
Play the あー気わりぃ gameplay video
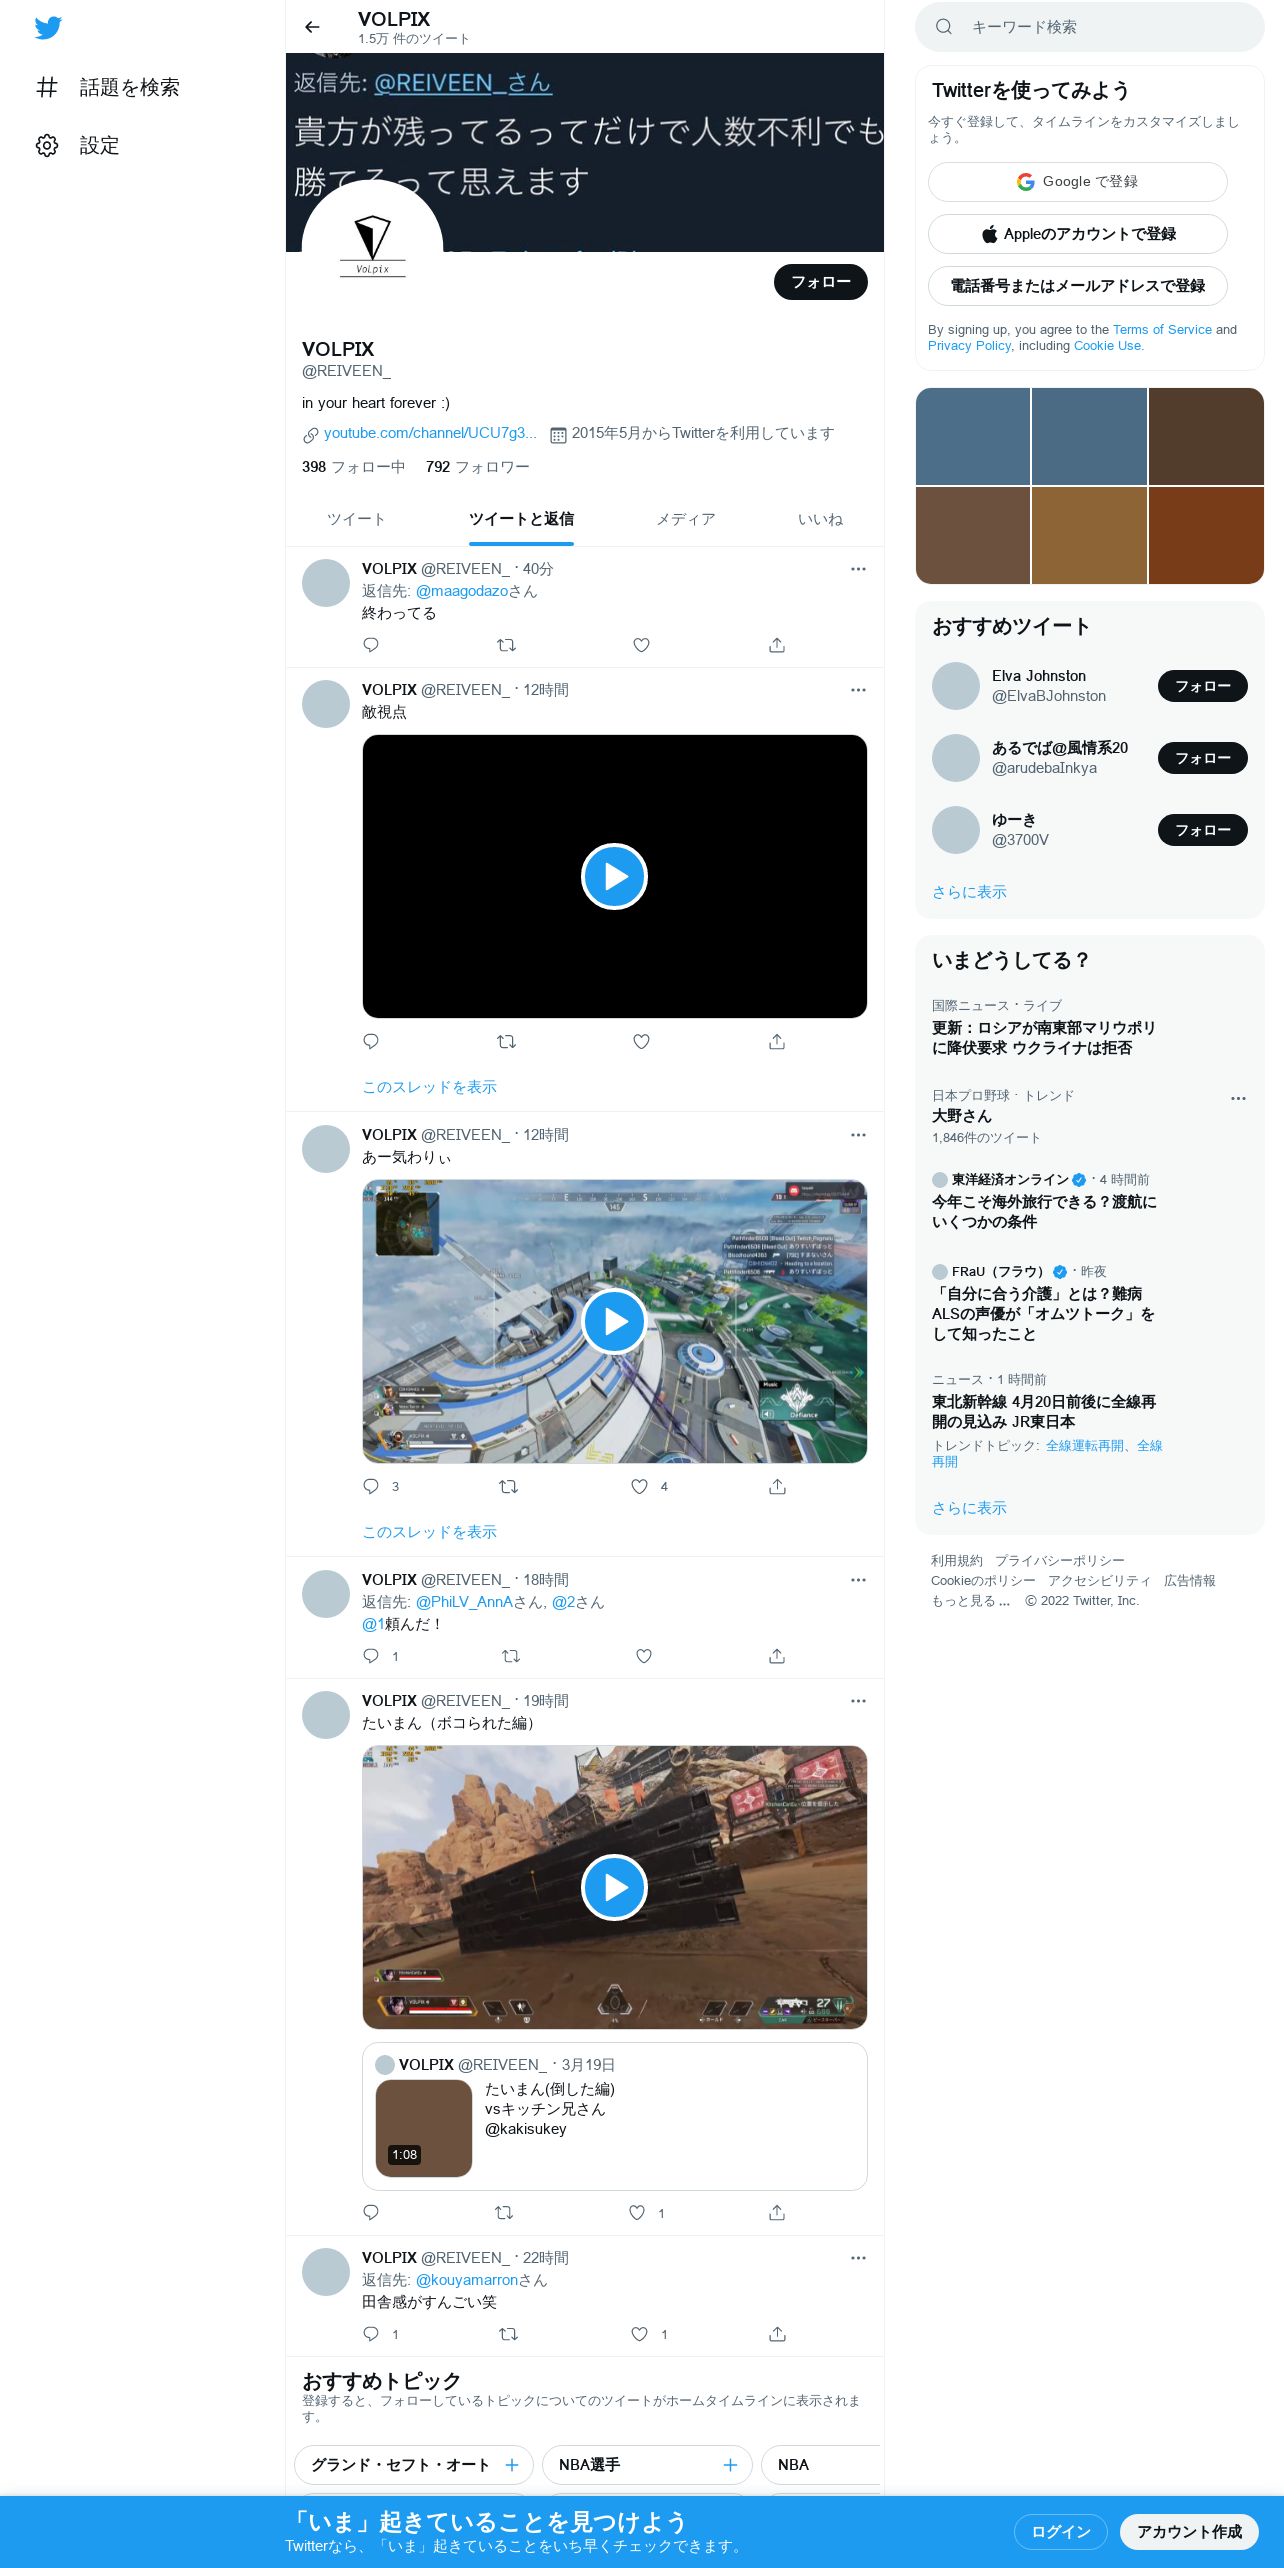[614, 1322]
